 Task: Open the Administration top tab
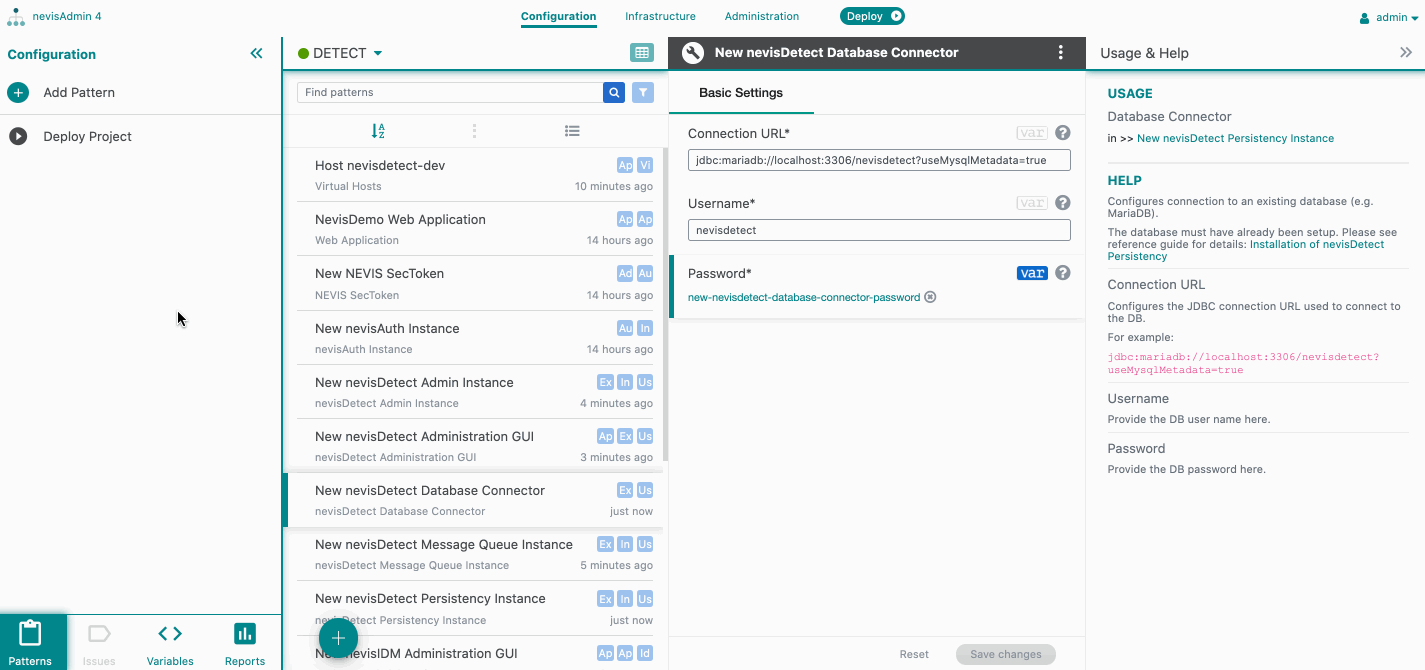tap(762, 16)
